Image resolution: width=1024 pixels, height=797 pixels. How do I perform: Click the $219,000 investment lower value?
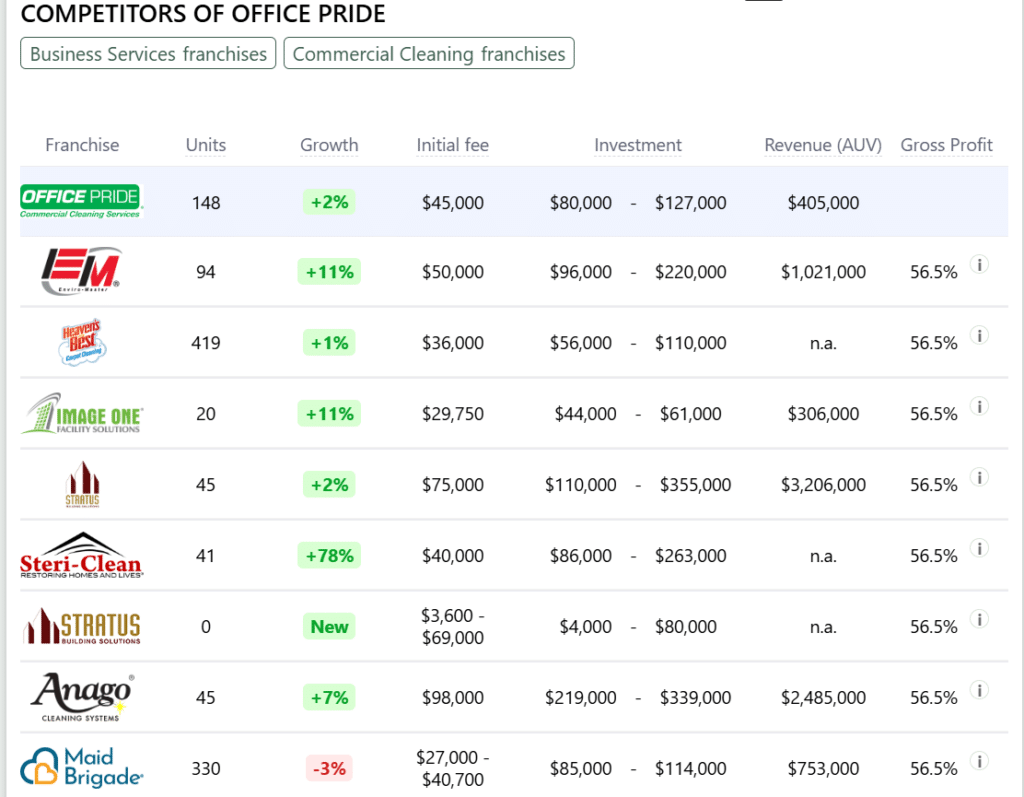[581, 698]
